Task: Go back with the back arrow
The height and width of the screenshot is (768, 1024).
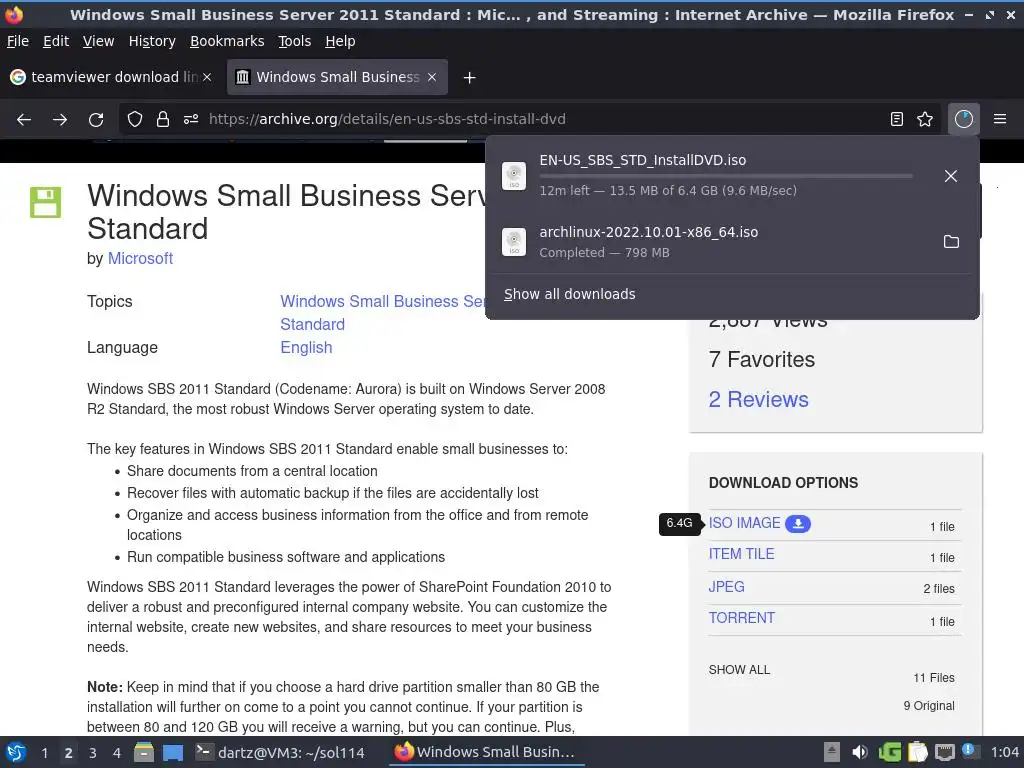Action: 24,119
